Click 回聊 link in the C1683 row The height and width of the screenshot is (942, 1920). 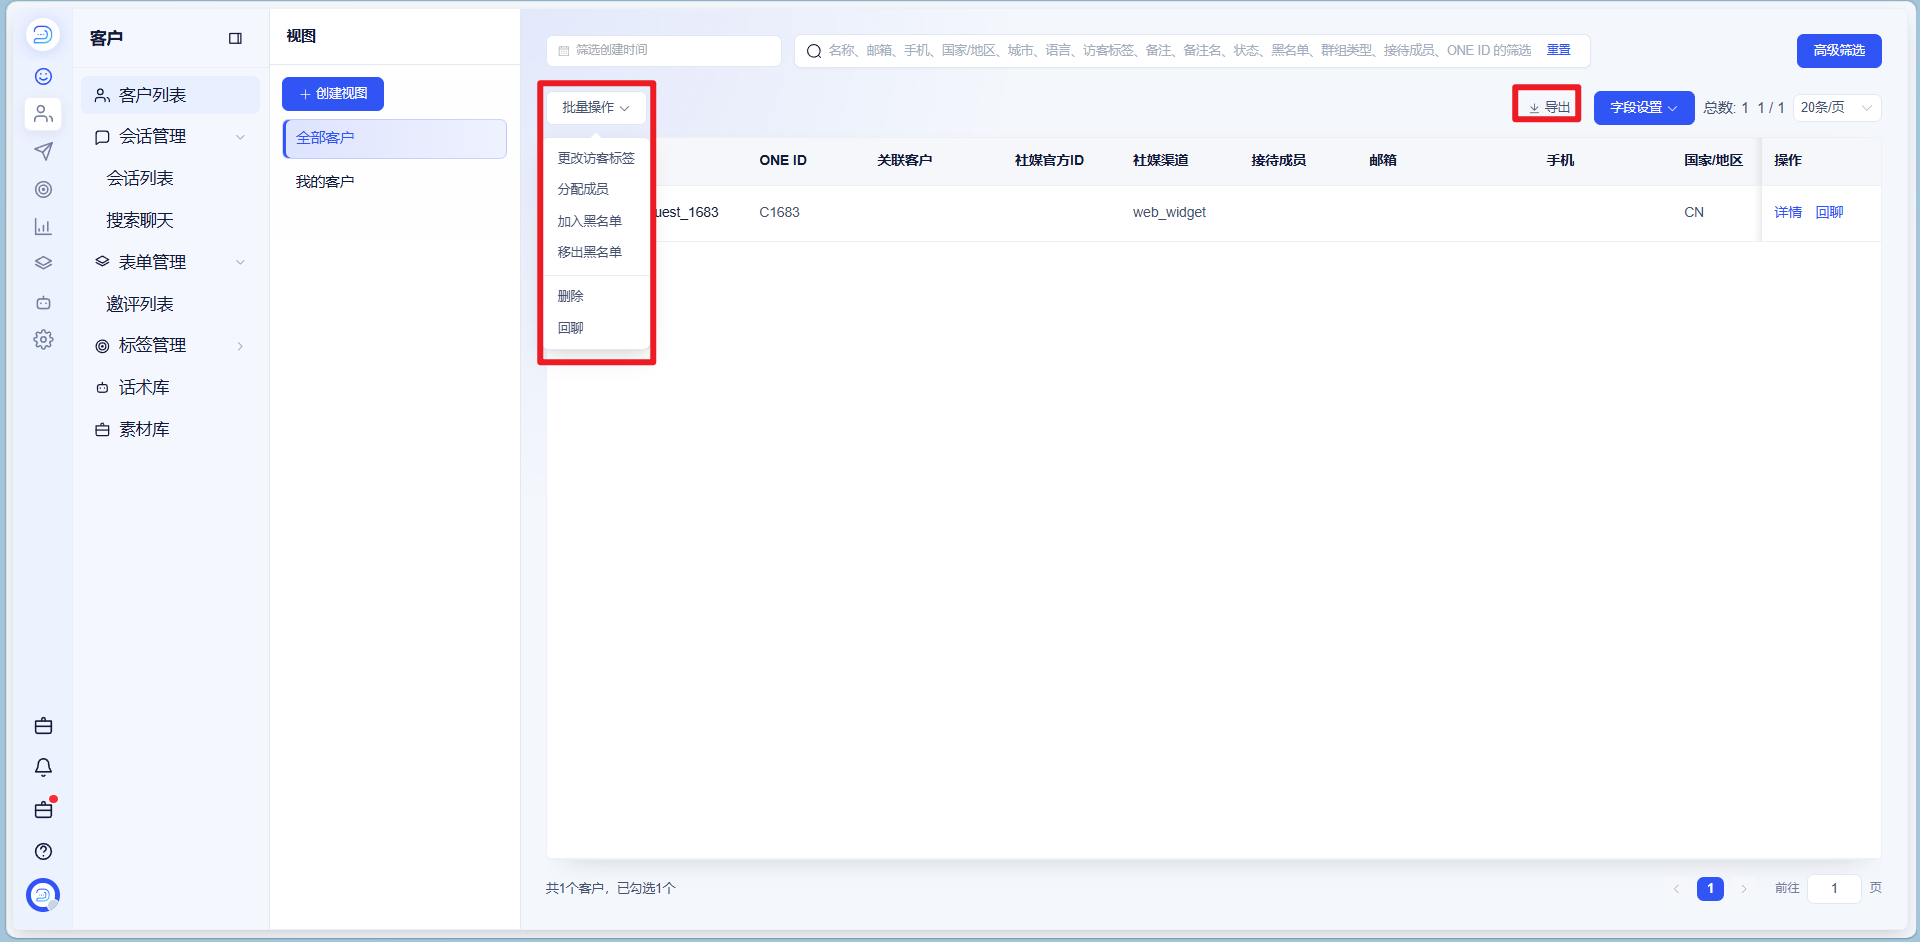point(1829,212)
